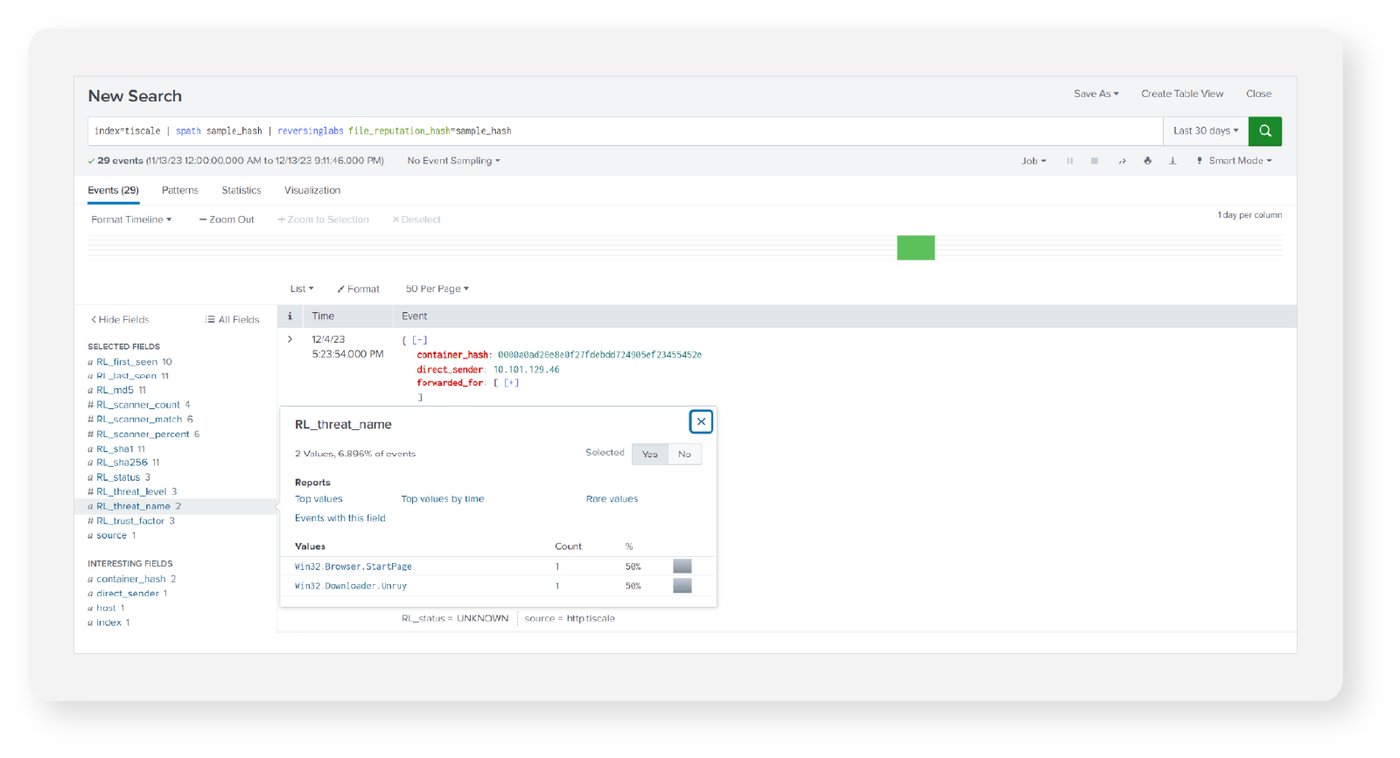
Task: Close the RL_threat_name popup
Action: tap(701, 422)
